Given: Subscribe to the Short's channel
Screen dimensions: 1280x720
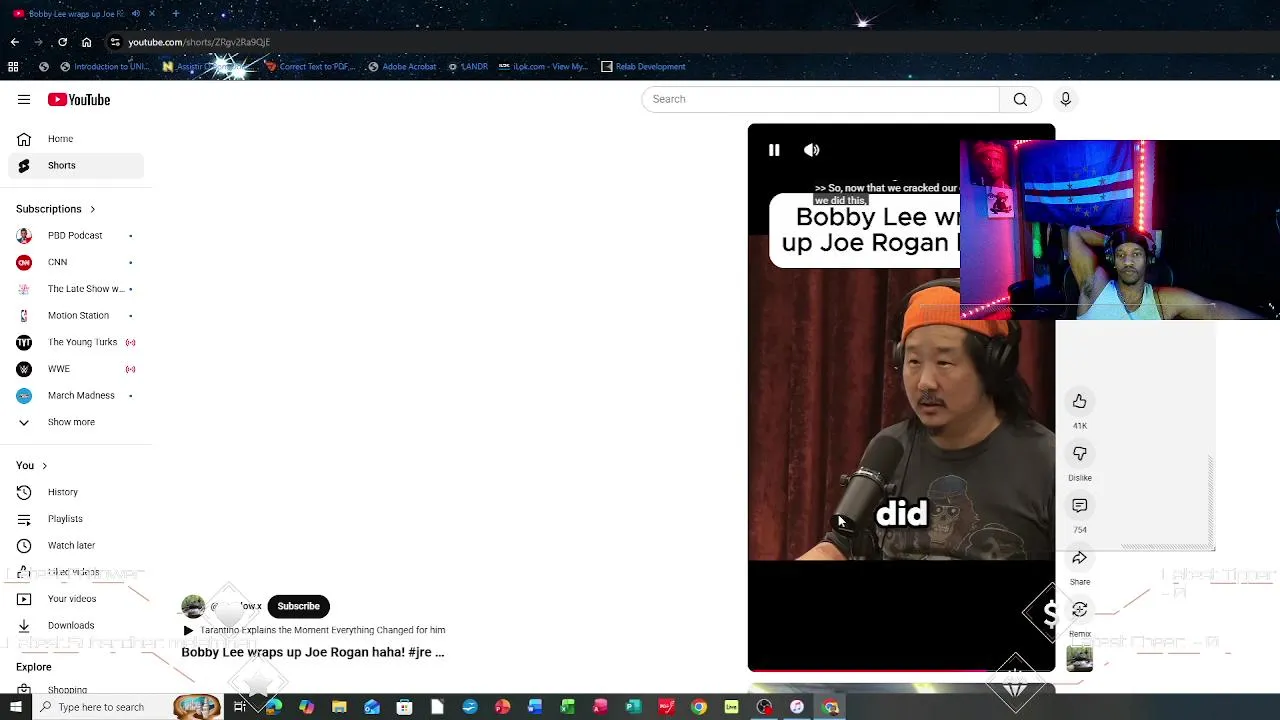Looking at the screenshot, I should pyautogui.click(x=298, y=606).
